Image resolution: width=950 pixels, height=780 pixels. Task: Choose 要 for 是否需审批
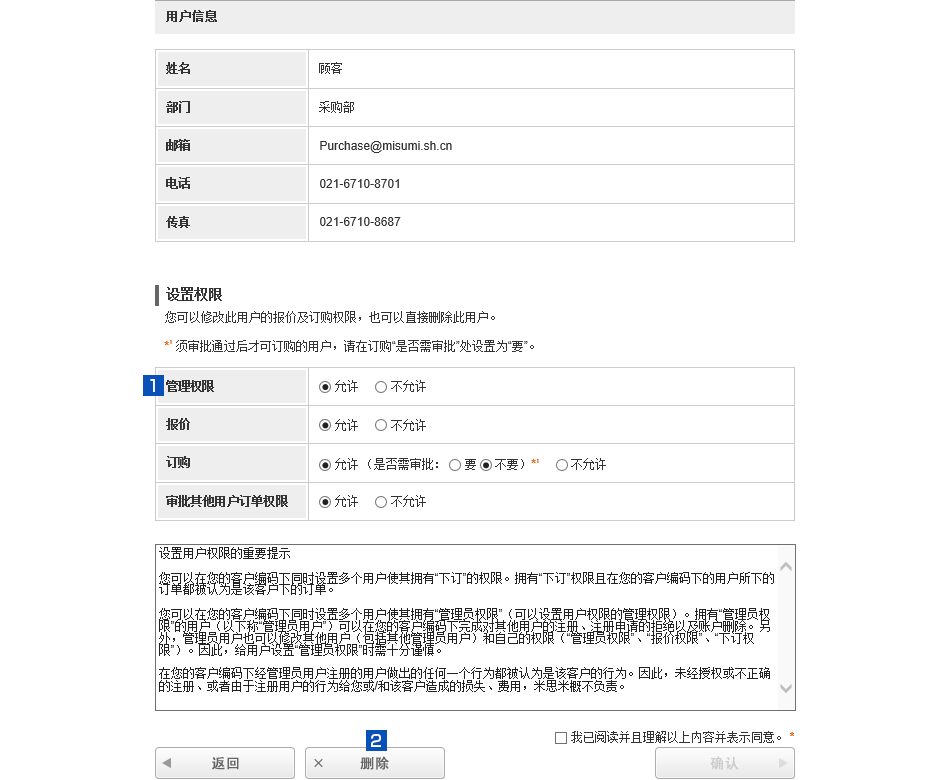(x=455, y=465)
